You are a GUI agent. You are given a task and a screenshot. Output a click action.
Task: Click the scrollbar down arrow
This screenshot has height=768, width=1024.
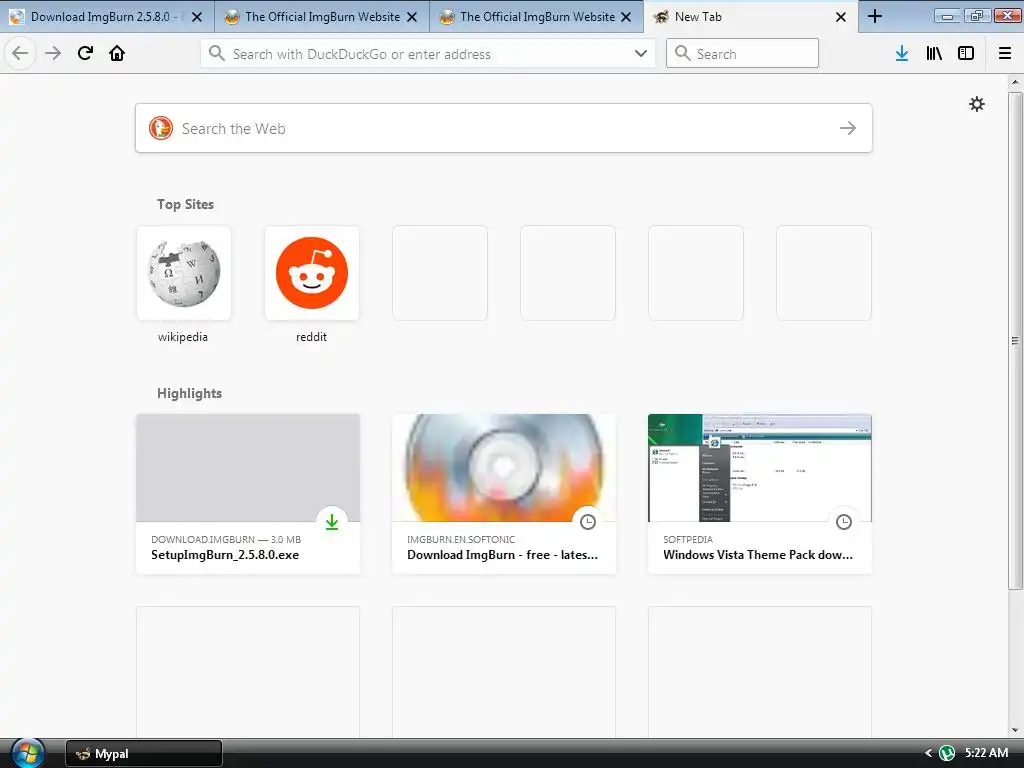[1015, 731]
